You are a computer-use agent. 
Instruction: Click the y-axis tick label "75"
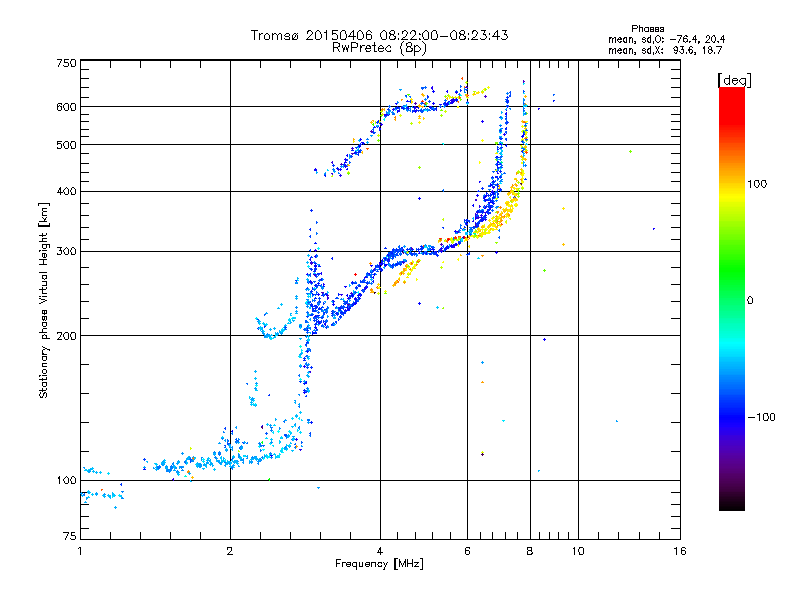coord(69,536)
